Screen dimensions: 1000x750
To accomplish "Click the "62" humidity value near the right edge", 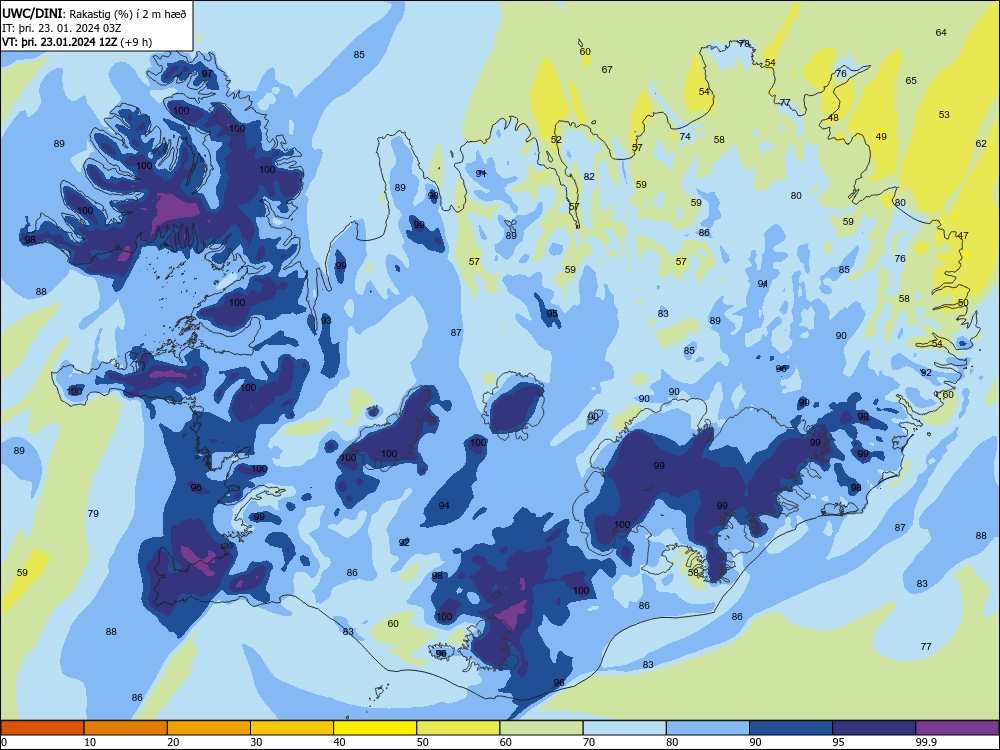I will 981,143.
